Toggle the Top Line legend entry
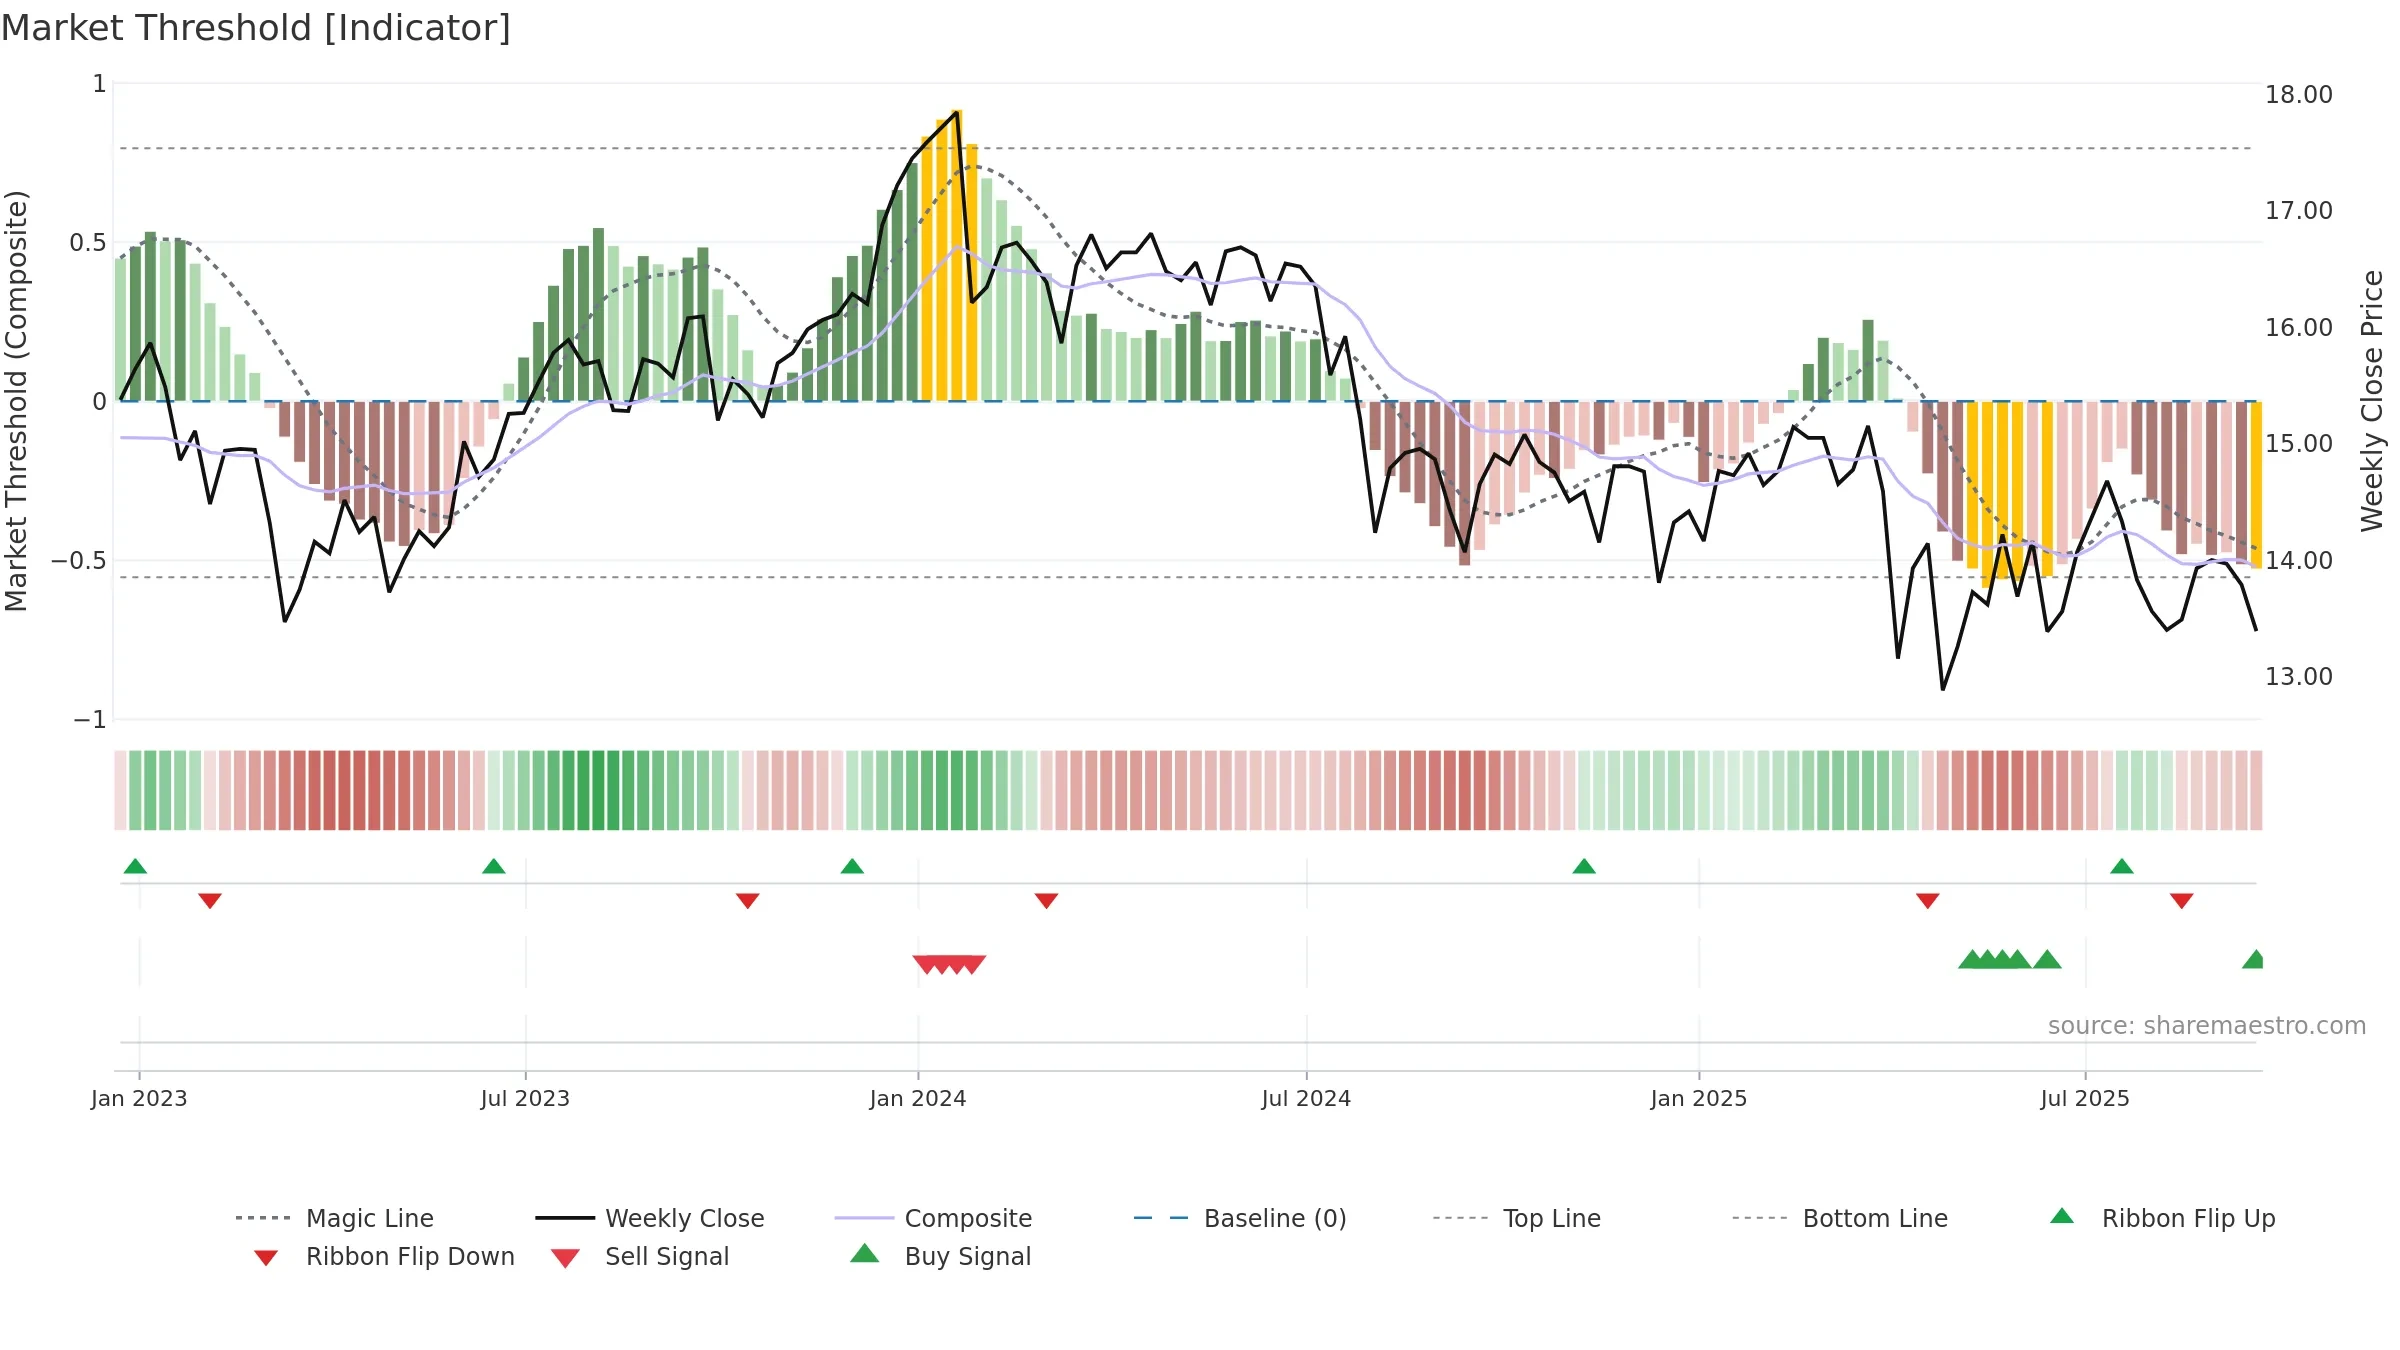The width and height of the screenshot is (2400, 1350). click(1516, 1218)
